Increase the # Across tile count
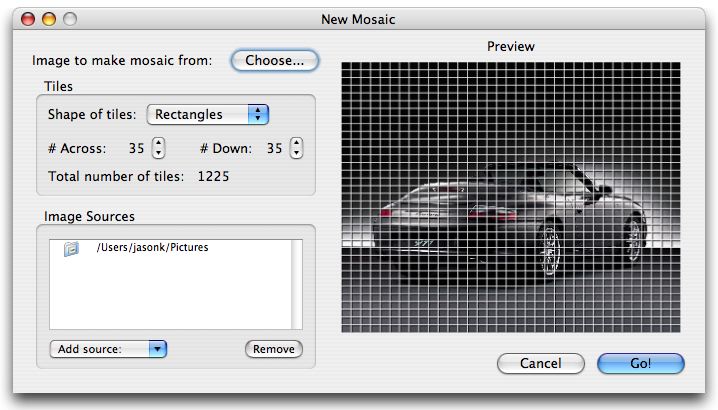 tap(158, 142)
